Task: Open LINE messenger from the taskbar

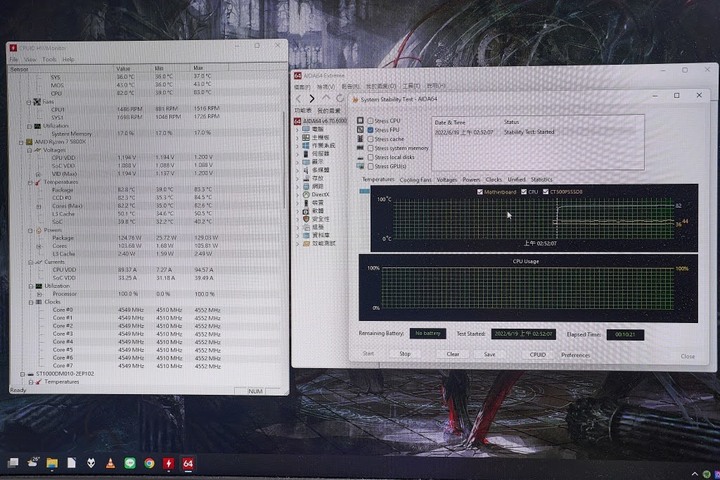Action: (130, 463)
